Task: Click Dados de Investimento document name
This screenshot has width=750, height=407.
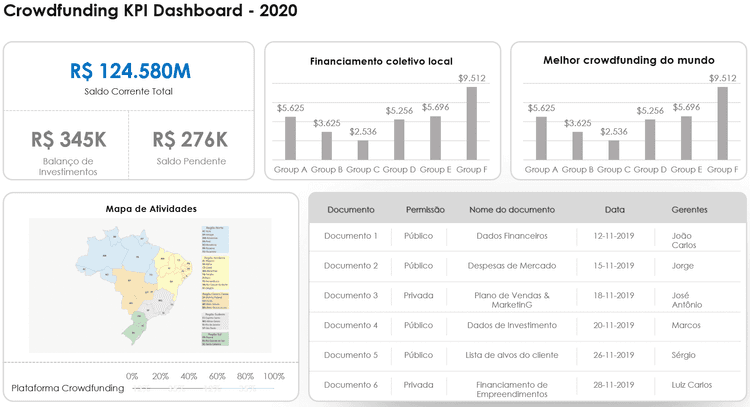Action: pos(512,325)
